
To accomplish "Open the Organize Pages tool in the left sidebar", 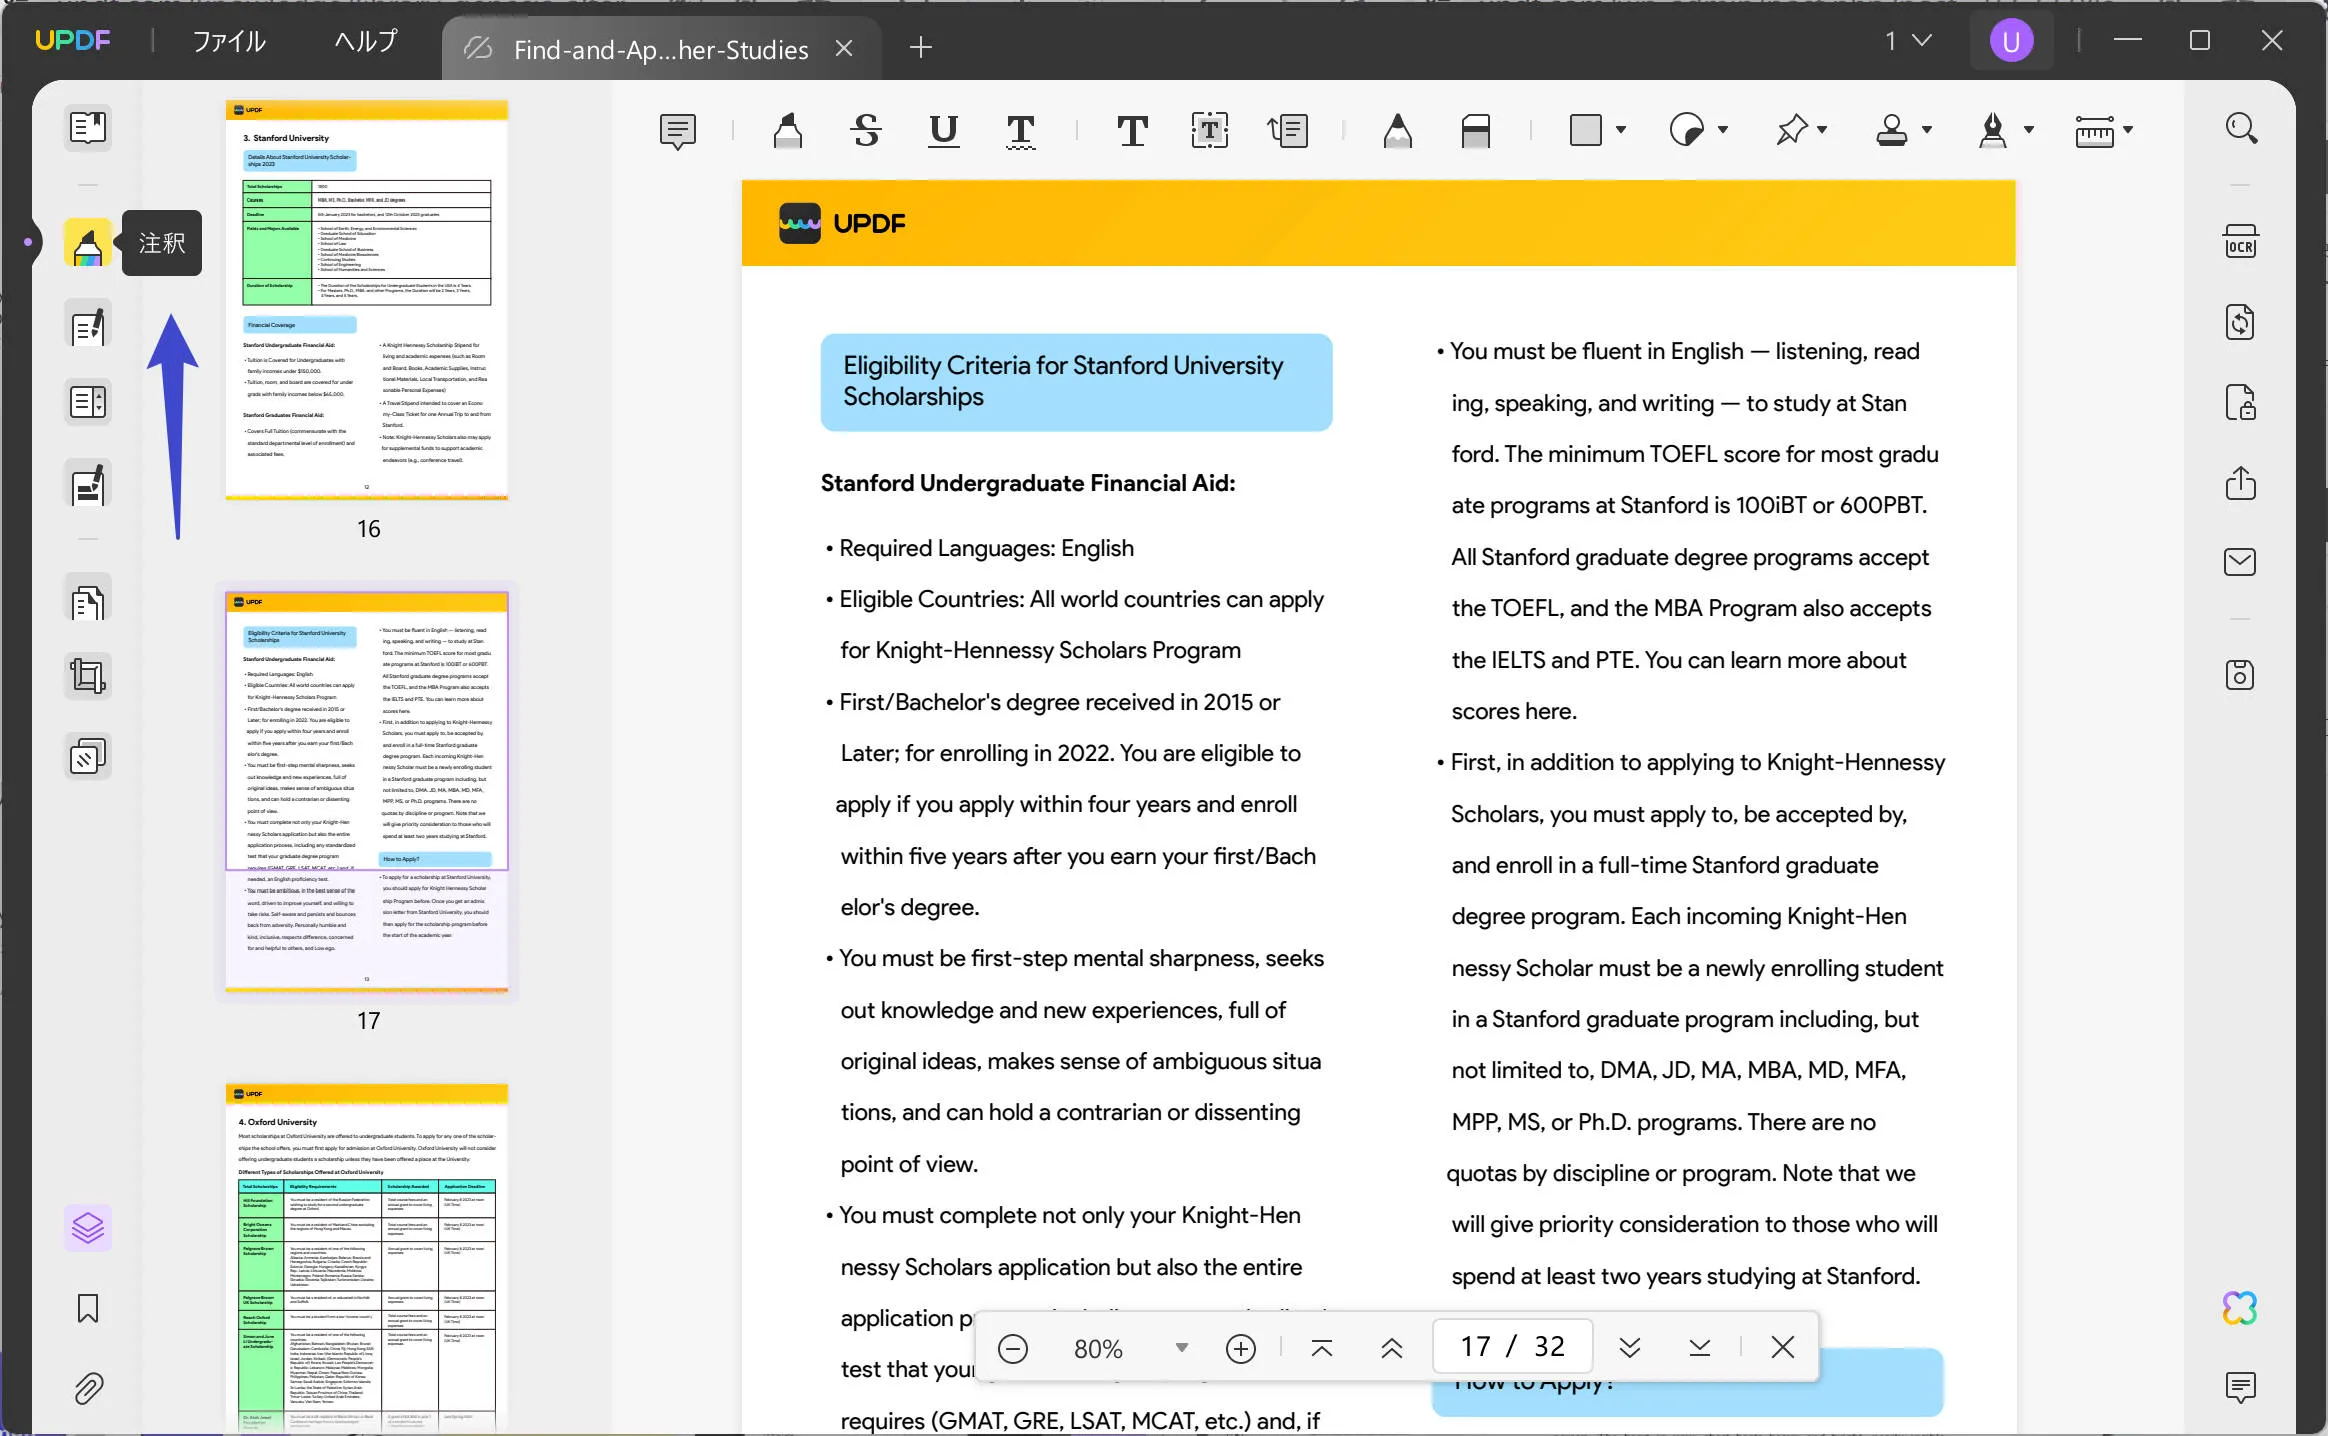I will pos(88,602).
